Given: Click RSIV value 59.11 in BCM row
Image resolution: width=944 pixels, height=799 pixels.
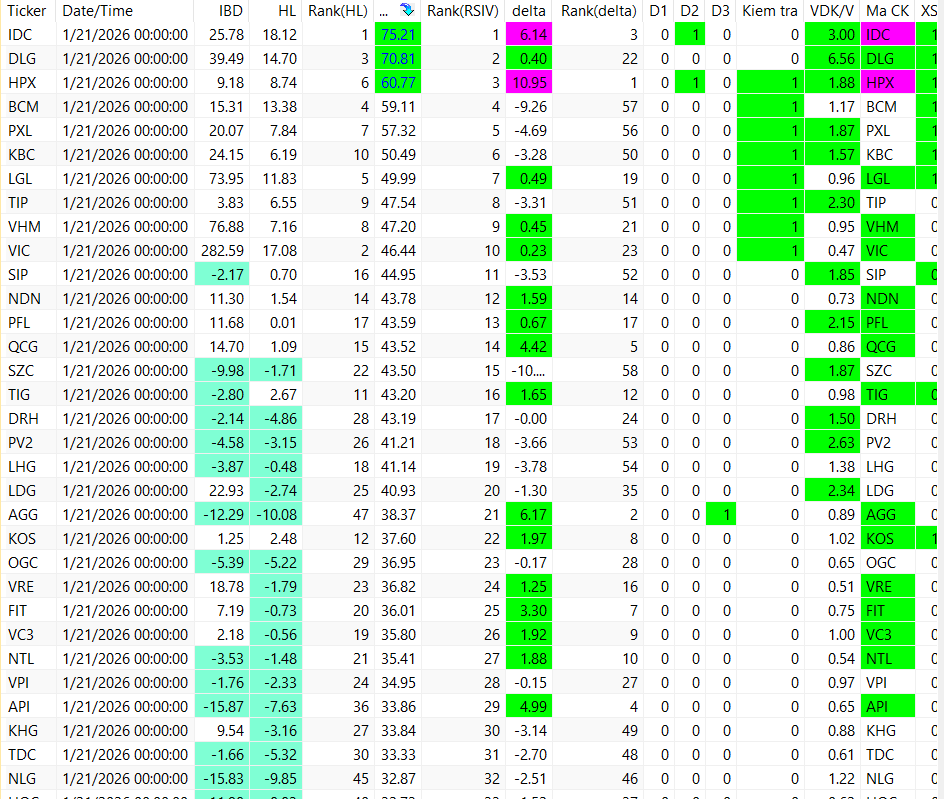Looking at the screenshot, I should point(399,107).
